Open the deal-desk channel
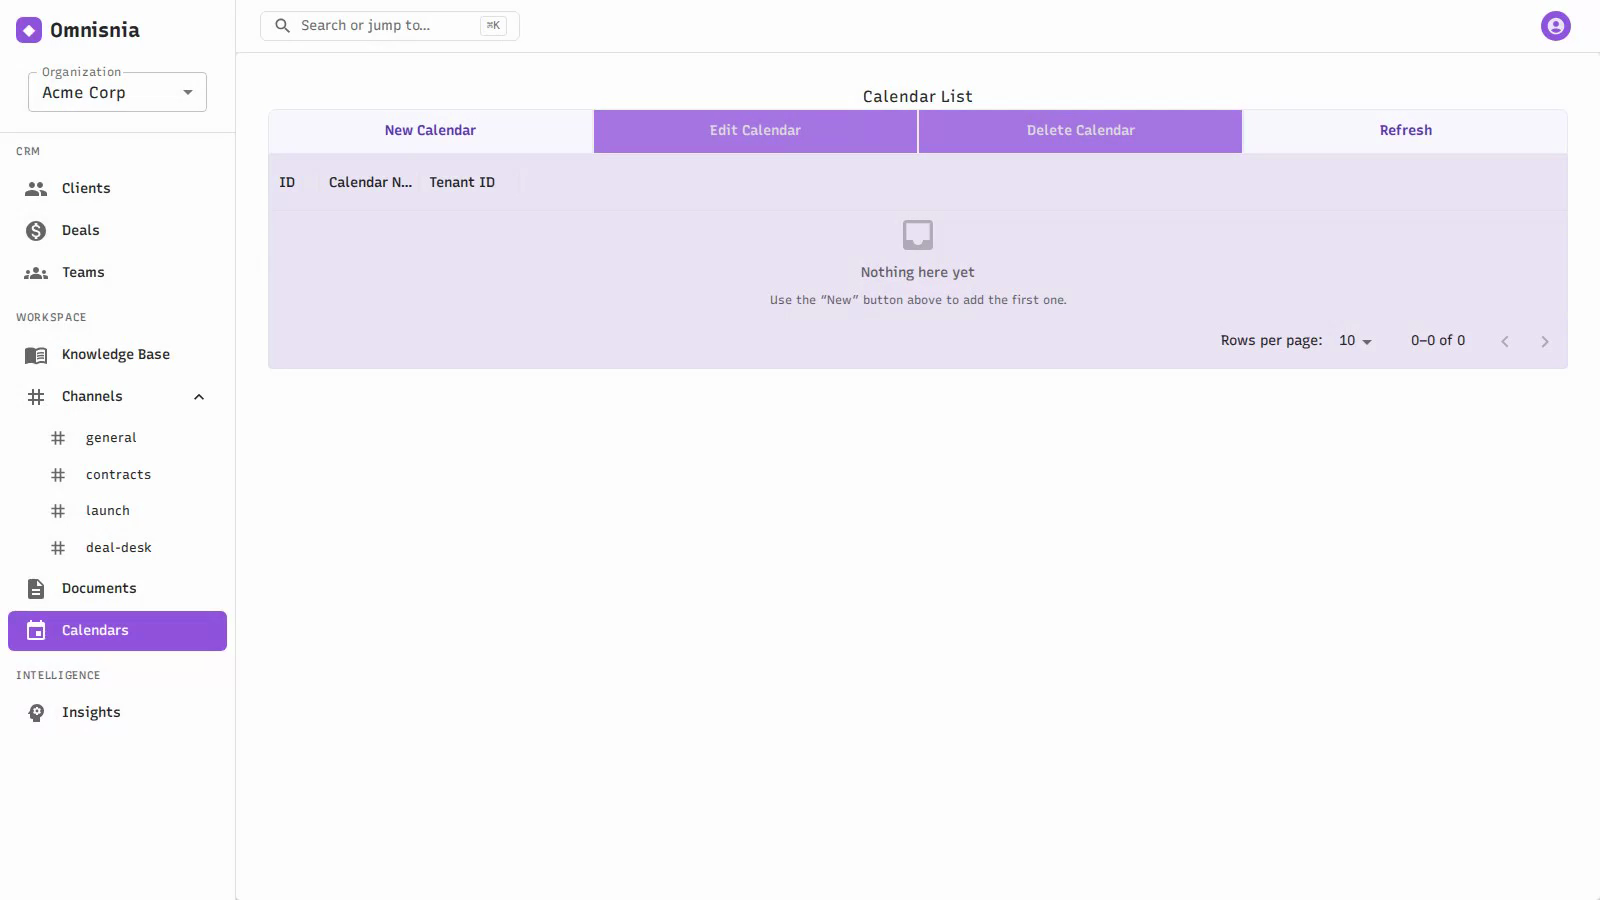Viewport: 1600px width, 900px height. pyautogui.click(x=117, y=548)
